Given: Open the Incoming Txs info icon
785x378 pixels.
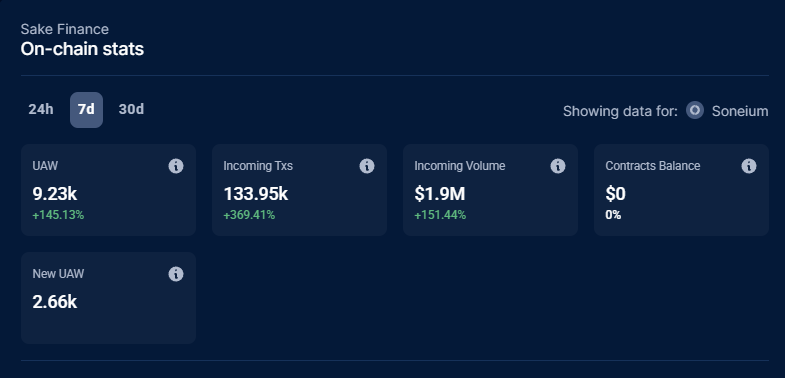Looking at the screenshot, I should [367, 166].
